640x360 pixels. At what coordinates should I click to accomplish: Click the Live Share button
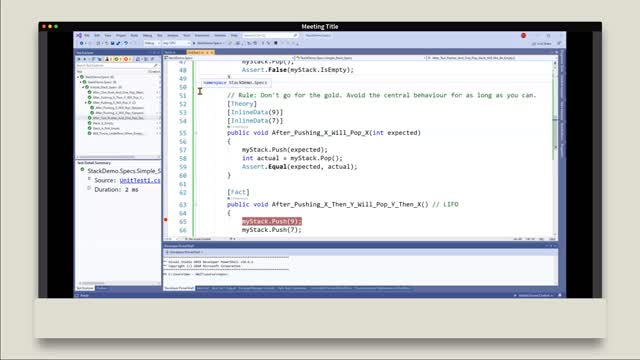click(542, 43)
